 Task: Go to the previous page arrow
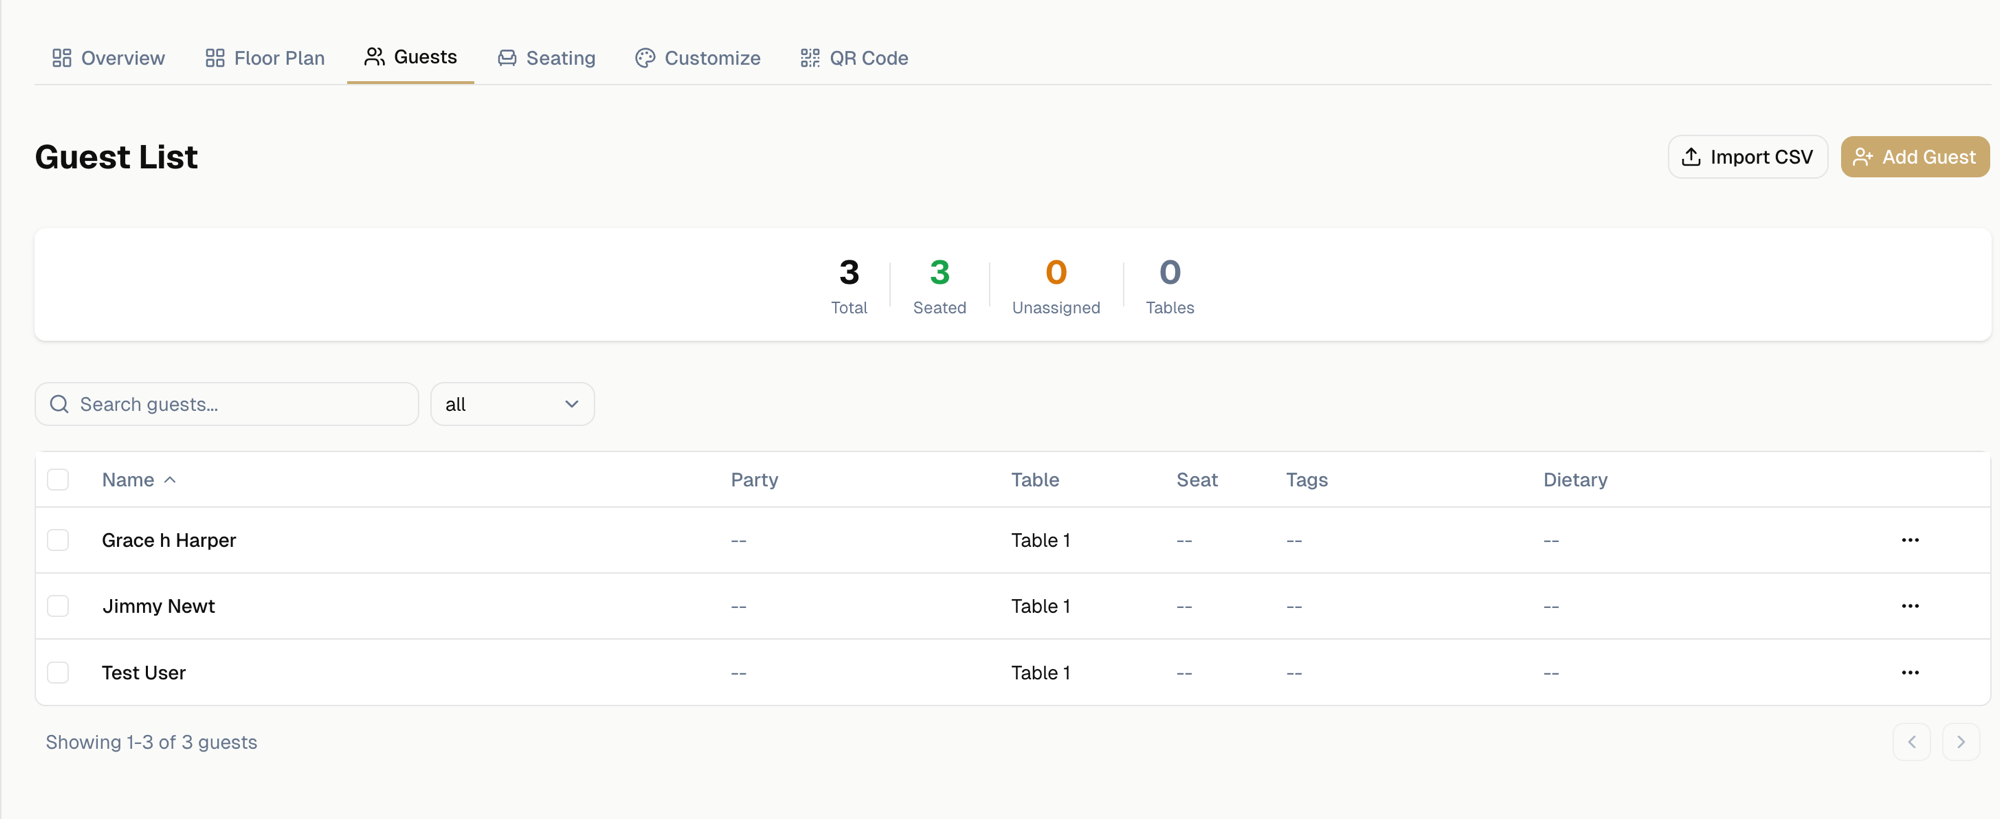pyautogui.click(x=1911, y=742)
